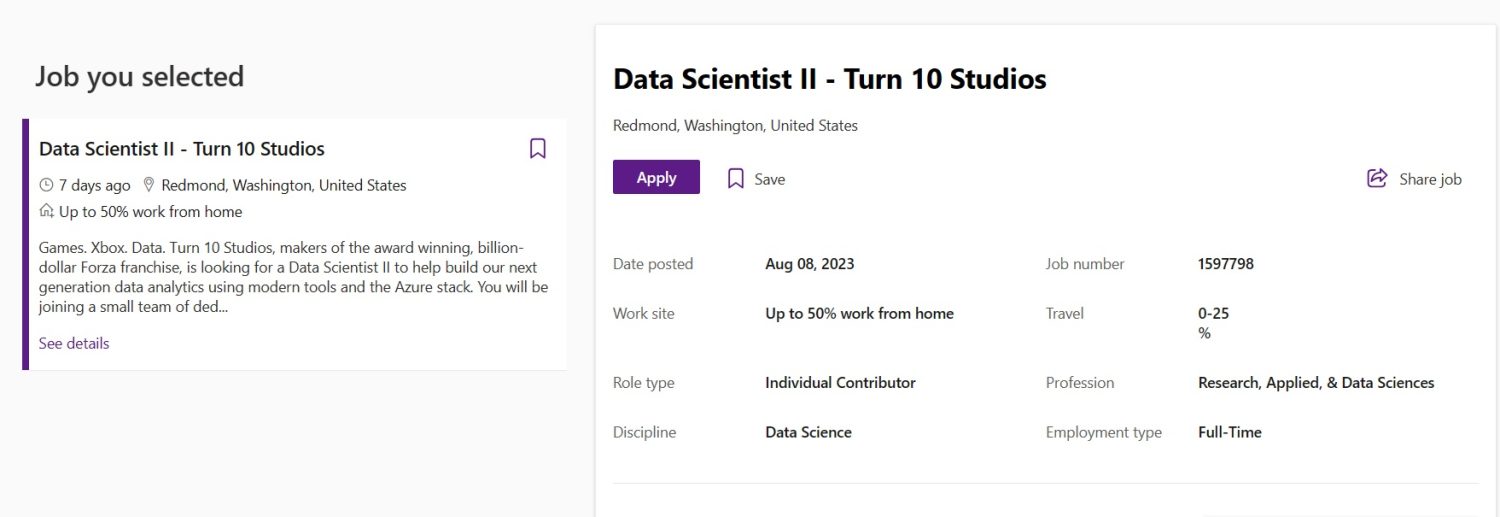Click the Share job arrow icon
Viewport: 1500px width, 517px height.
[1377, 178]
